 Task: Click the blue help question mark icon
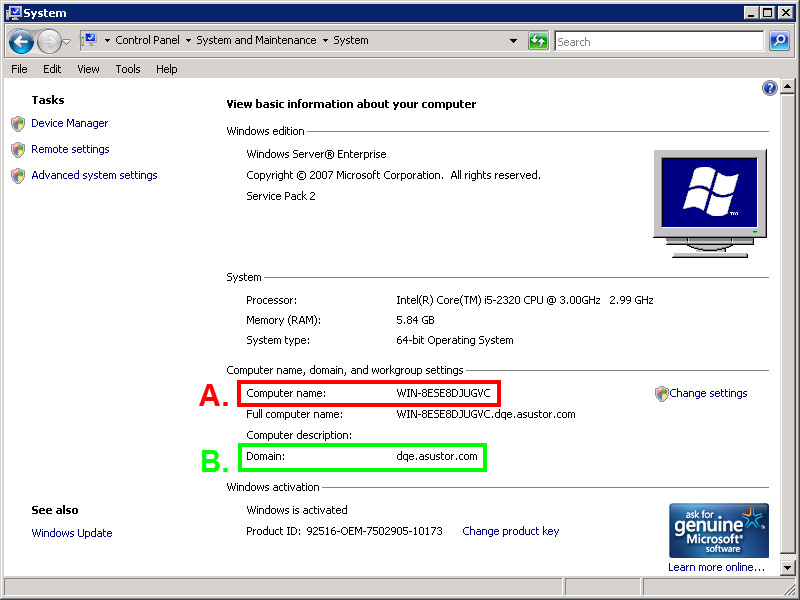click(769, 88)
